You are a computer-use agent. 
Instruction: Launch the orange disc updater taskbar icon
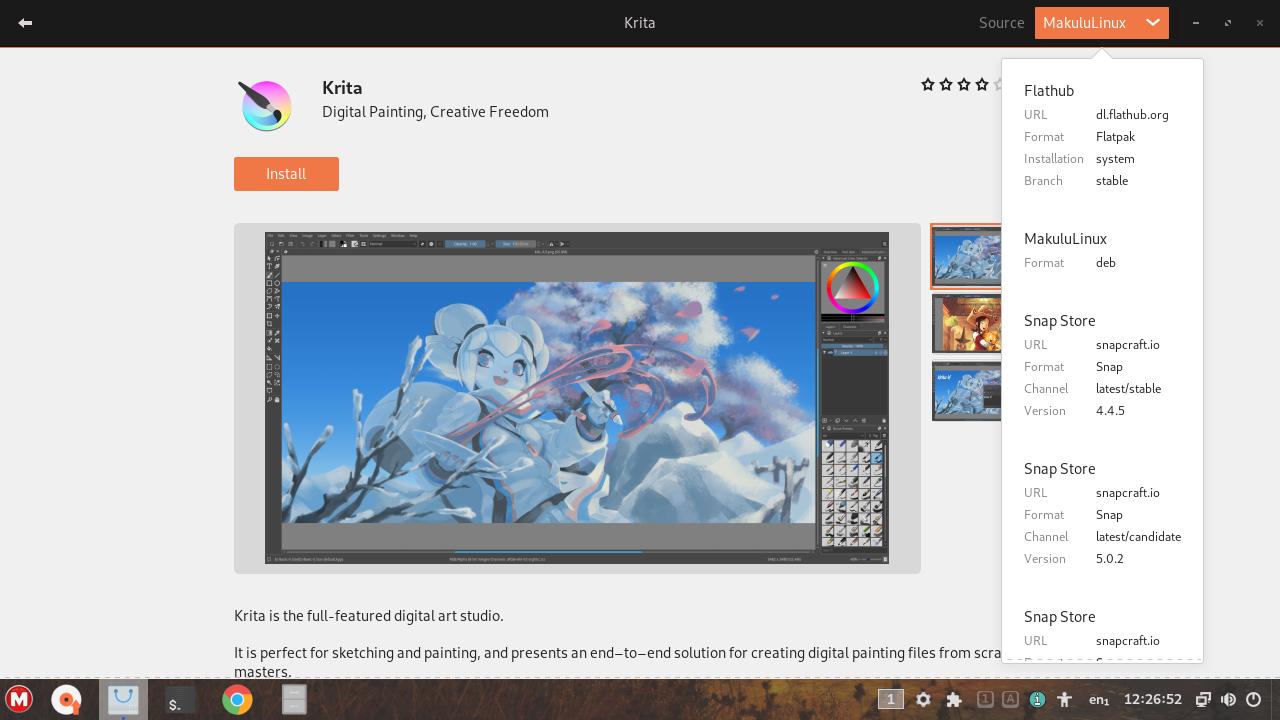[67, 699]
